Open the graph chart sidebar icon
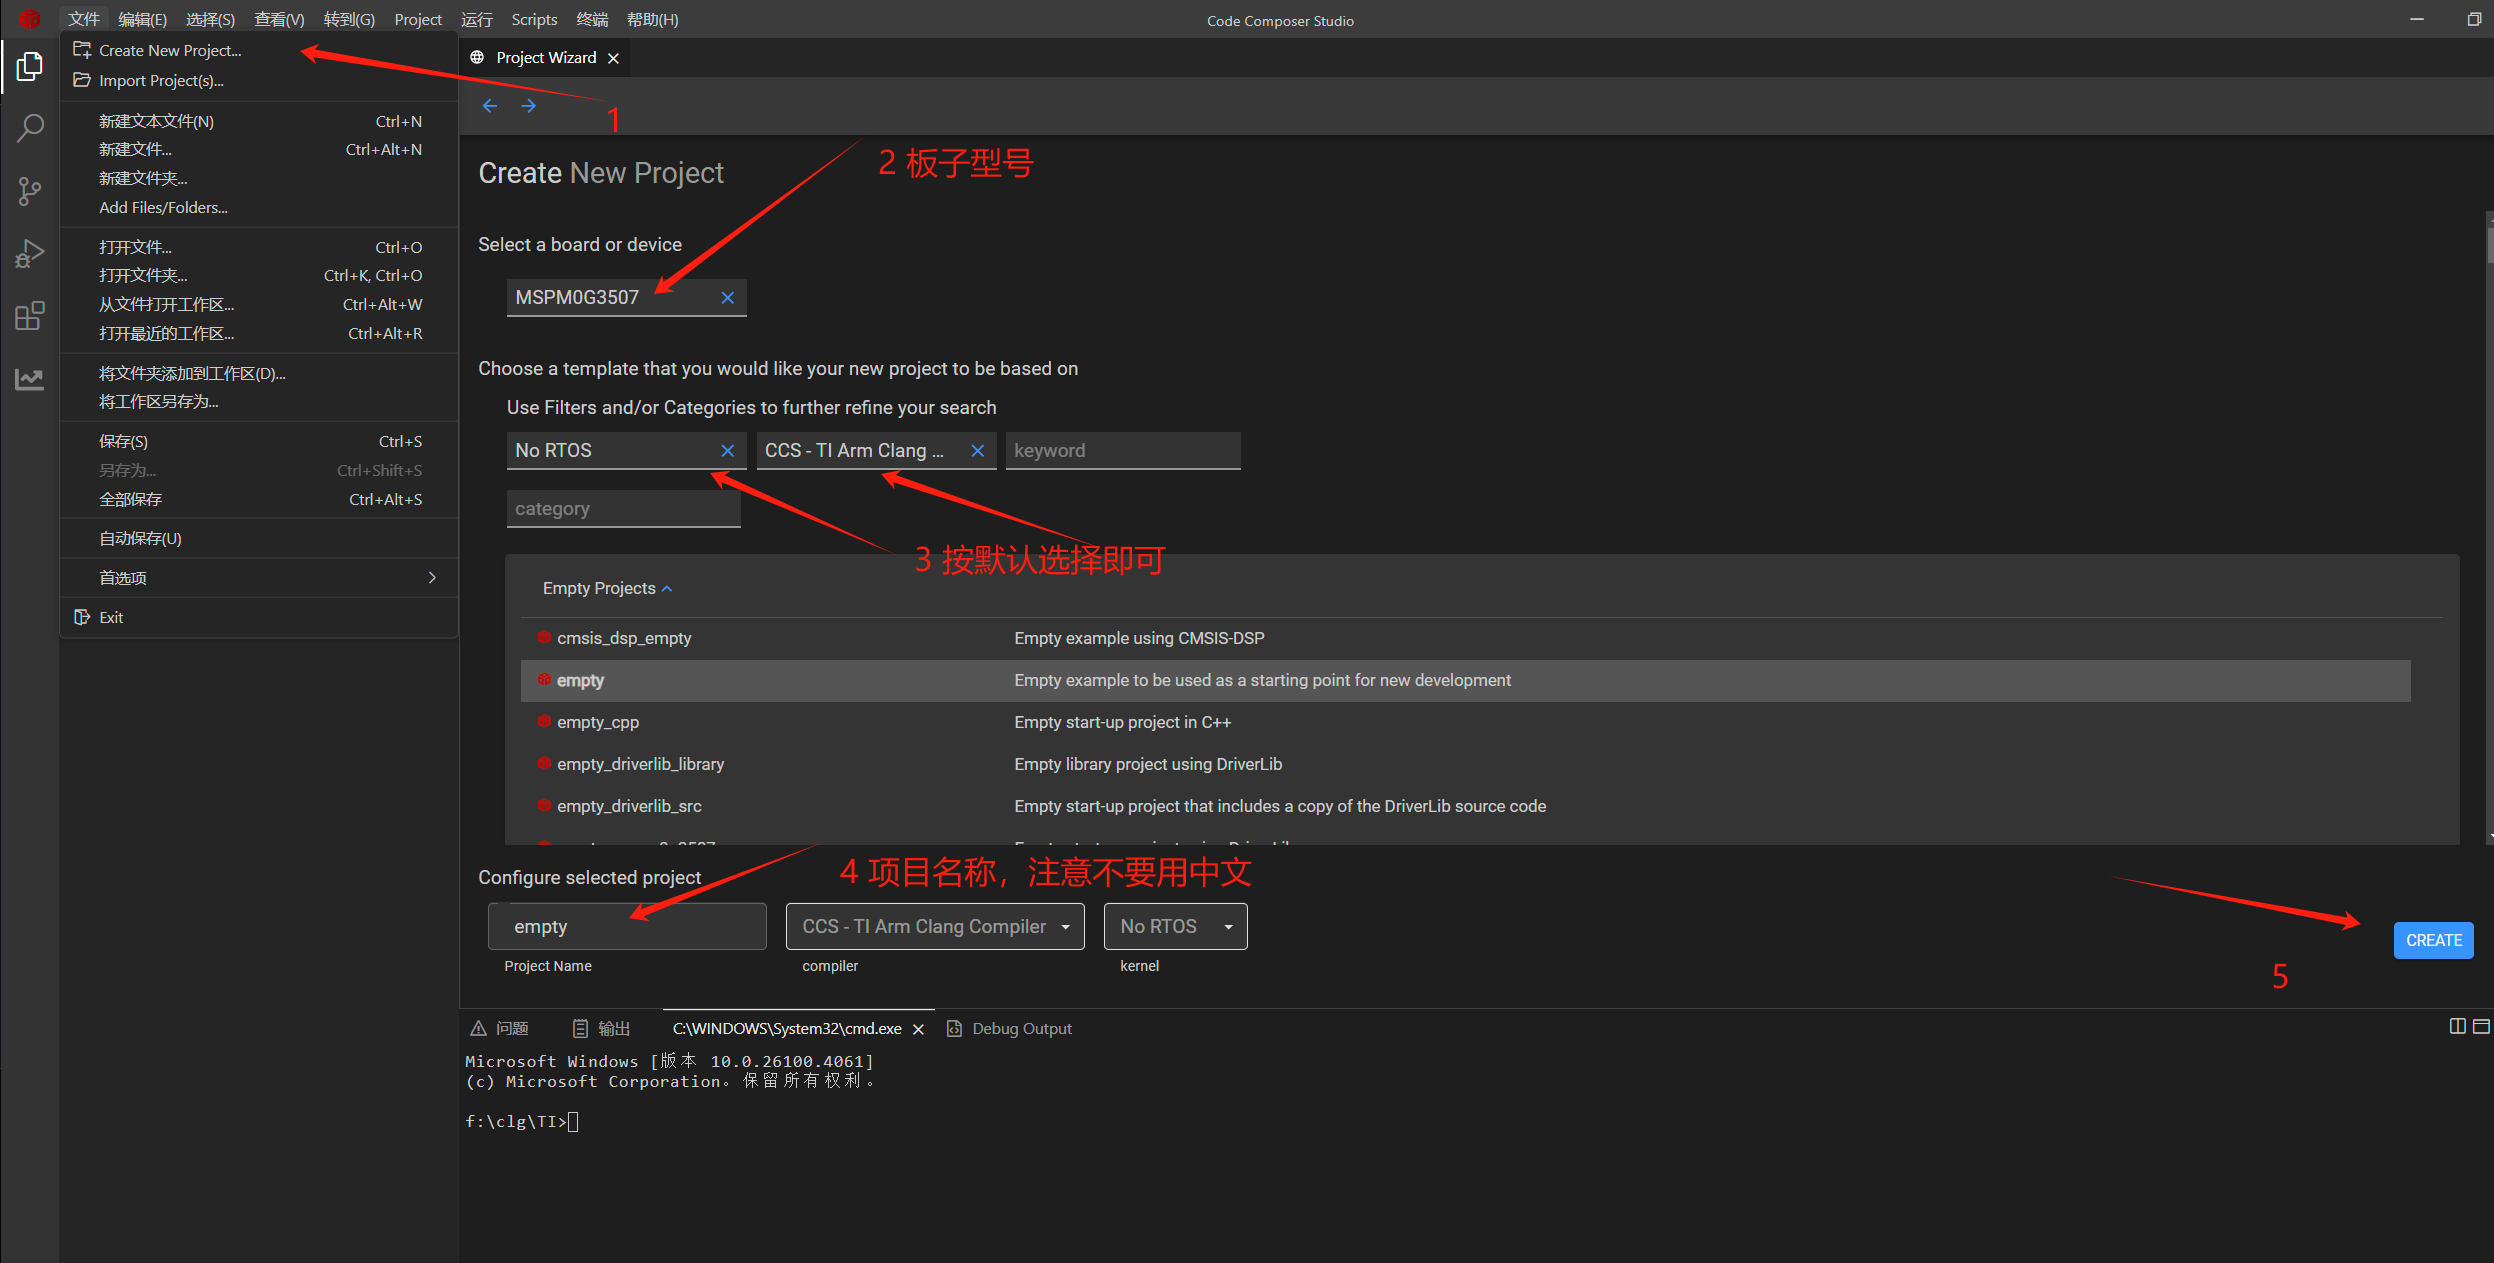Screen dimensions: 2494x1263 30,379
